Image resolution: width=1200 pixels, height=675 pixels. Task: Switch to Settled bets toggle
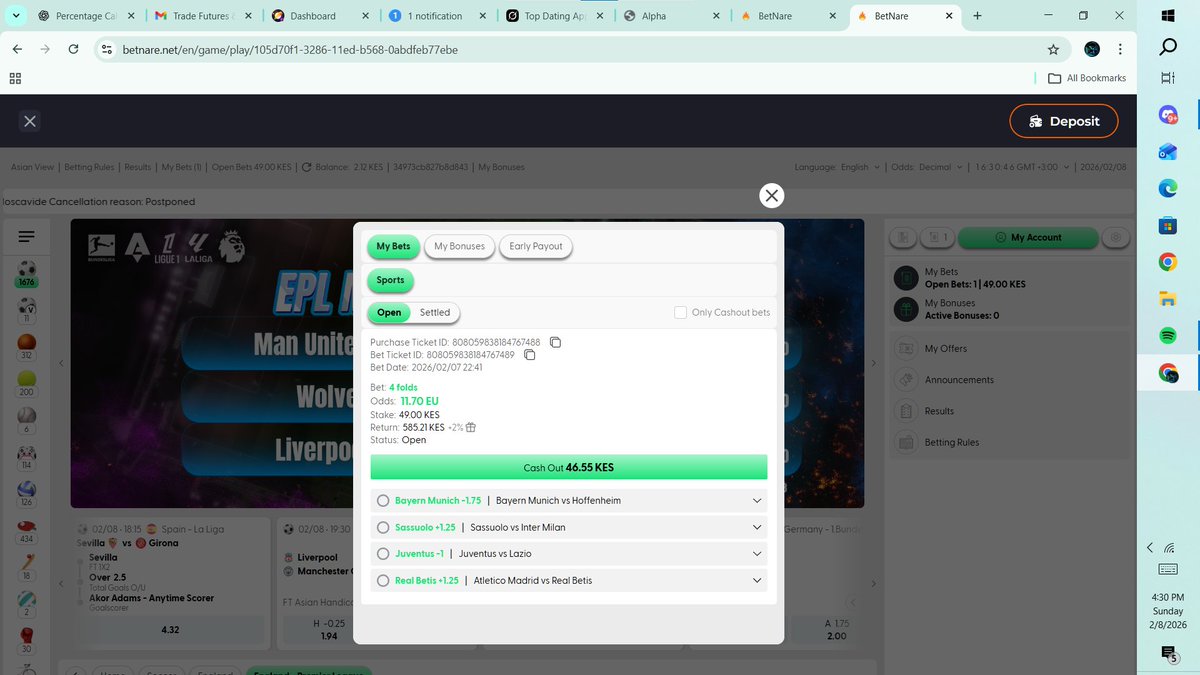coord(435,312)
